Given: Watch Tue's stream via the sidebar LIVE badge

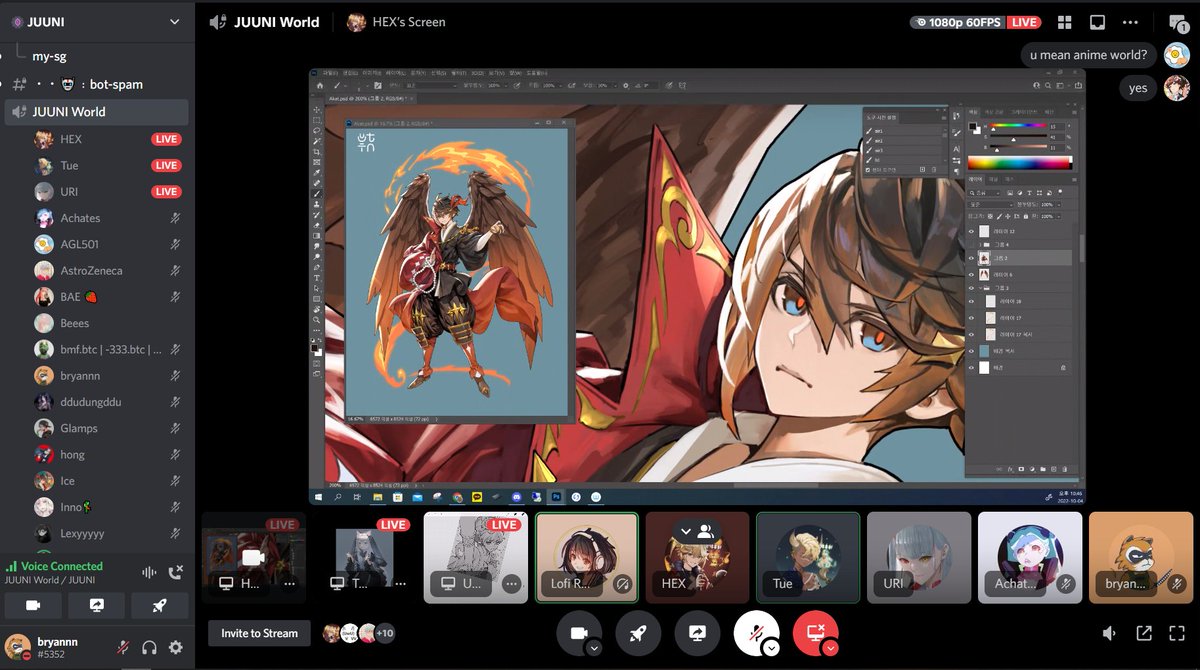Looking at the screenshot, I should point(166,166).
